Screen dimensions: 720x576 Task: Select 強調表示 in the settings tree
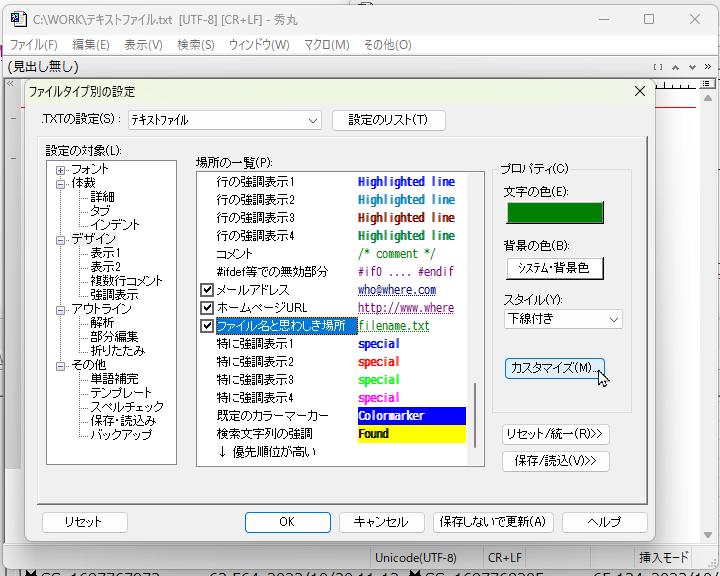coord(112,295)
